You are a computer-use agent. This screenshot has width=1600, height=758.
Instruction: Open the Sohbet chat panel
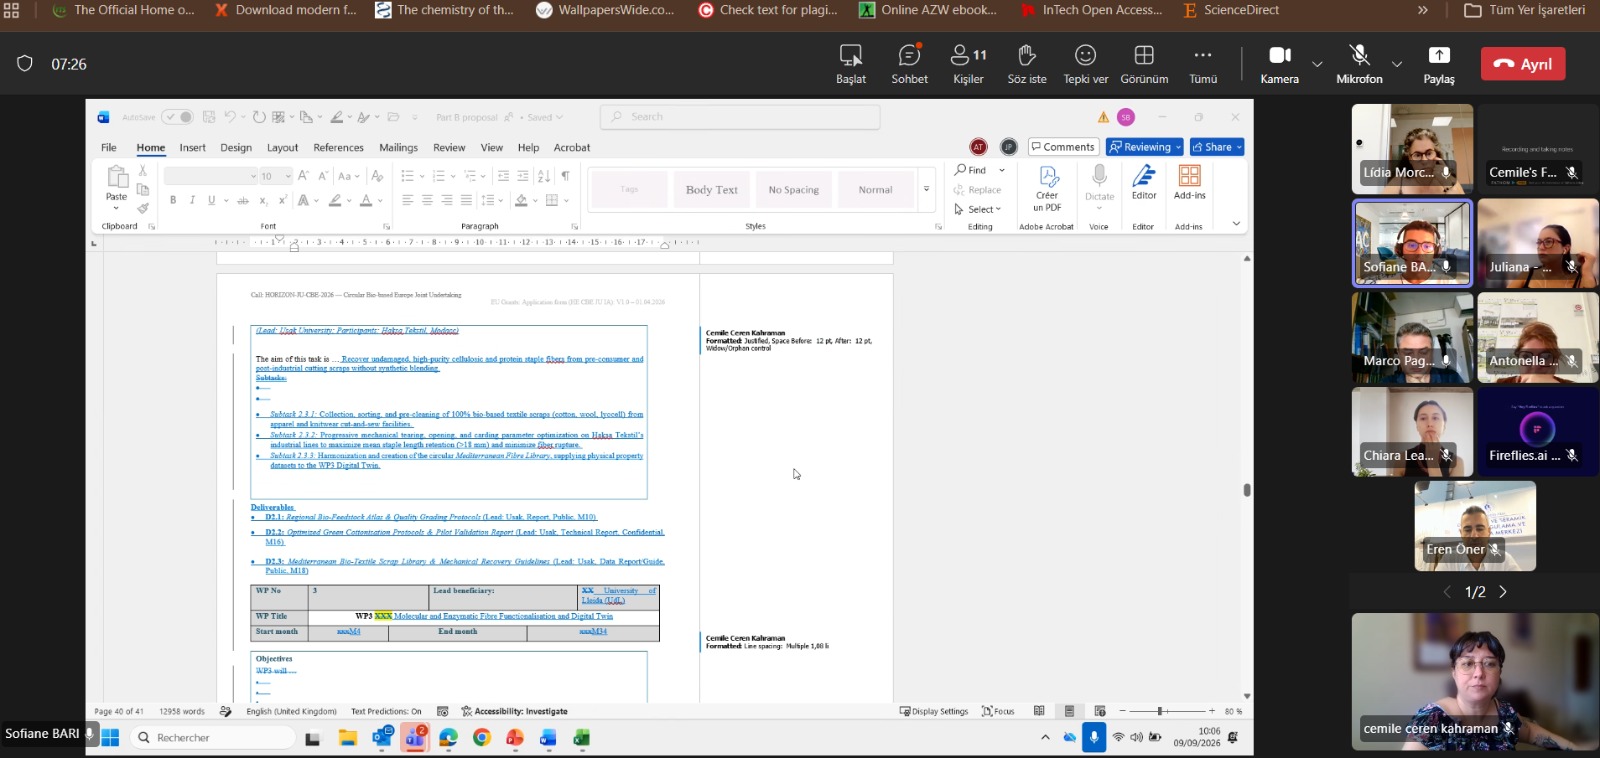(909, 64)
